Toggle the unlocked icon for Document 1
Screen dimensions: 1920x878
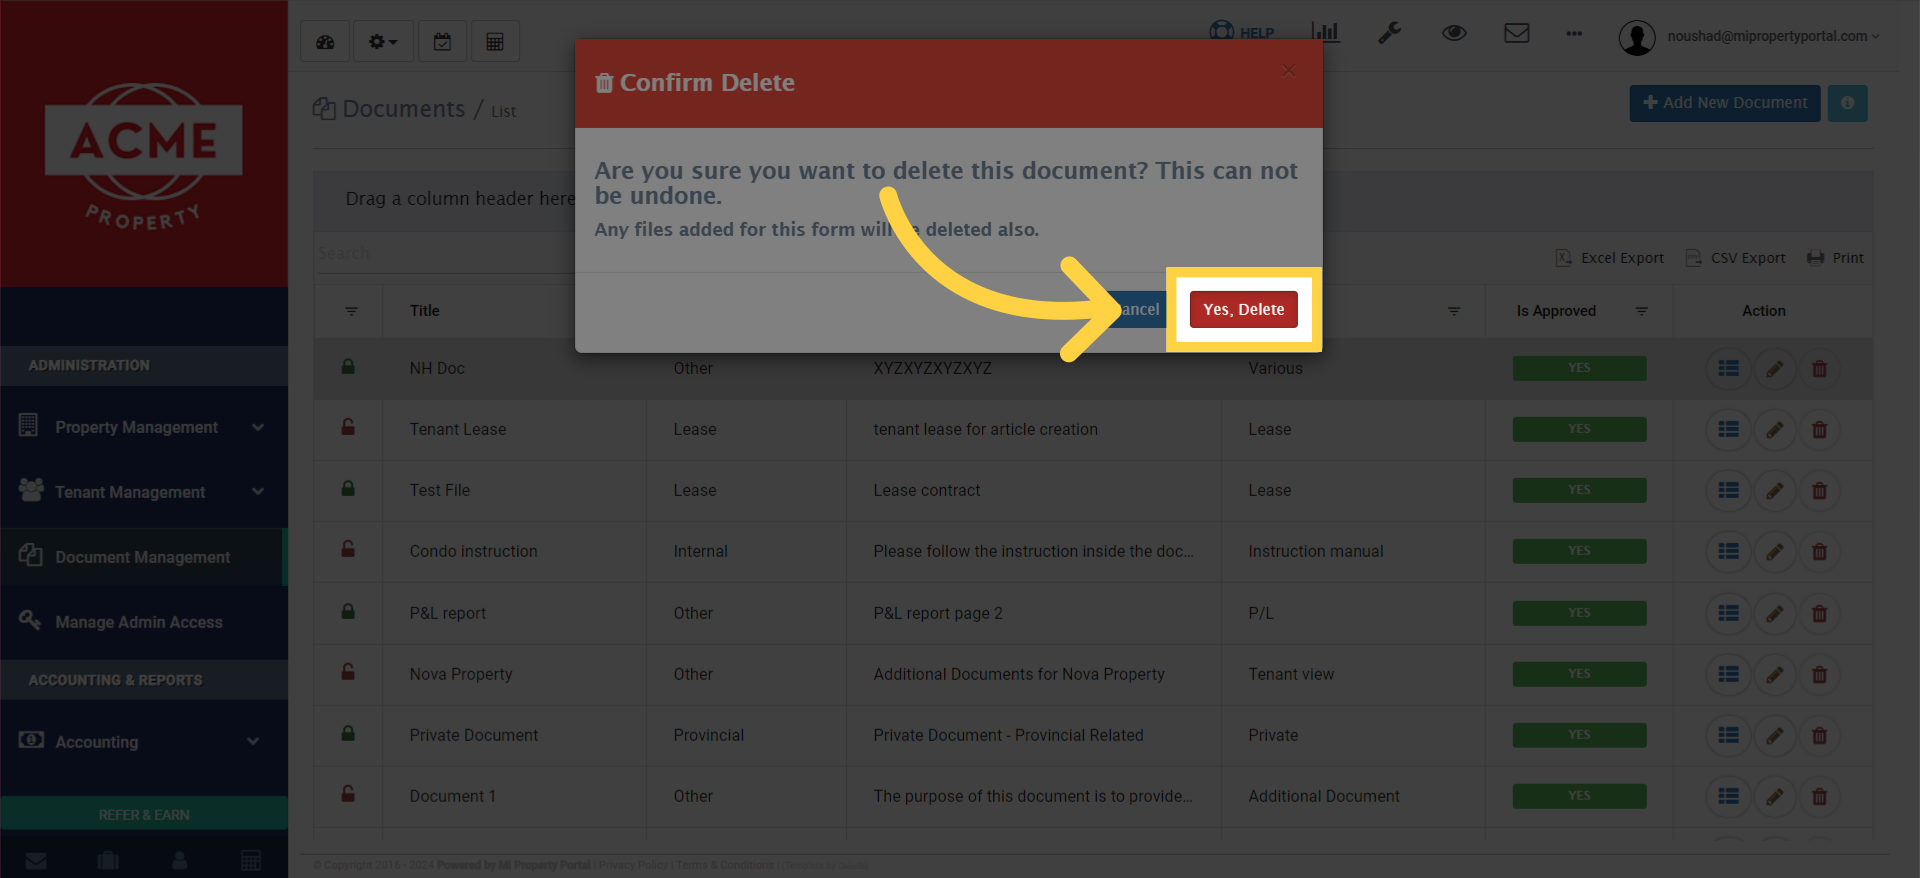(x=348, y=794)
